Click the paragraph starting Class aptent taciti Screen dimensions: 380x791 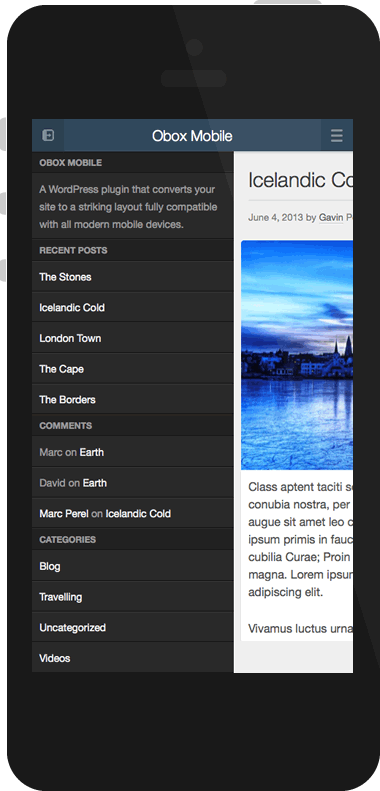[x=300, y=539]
